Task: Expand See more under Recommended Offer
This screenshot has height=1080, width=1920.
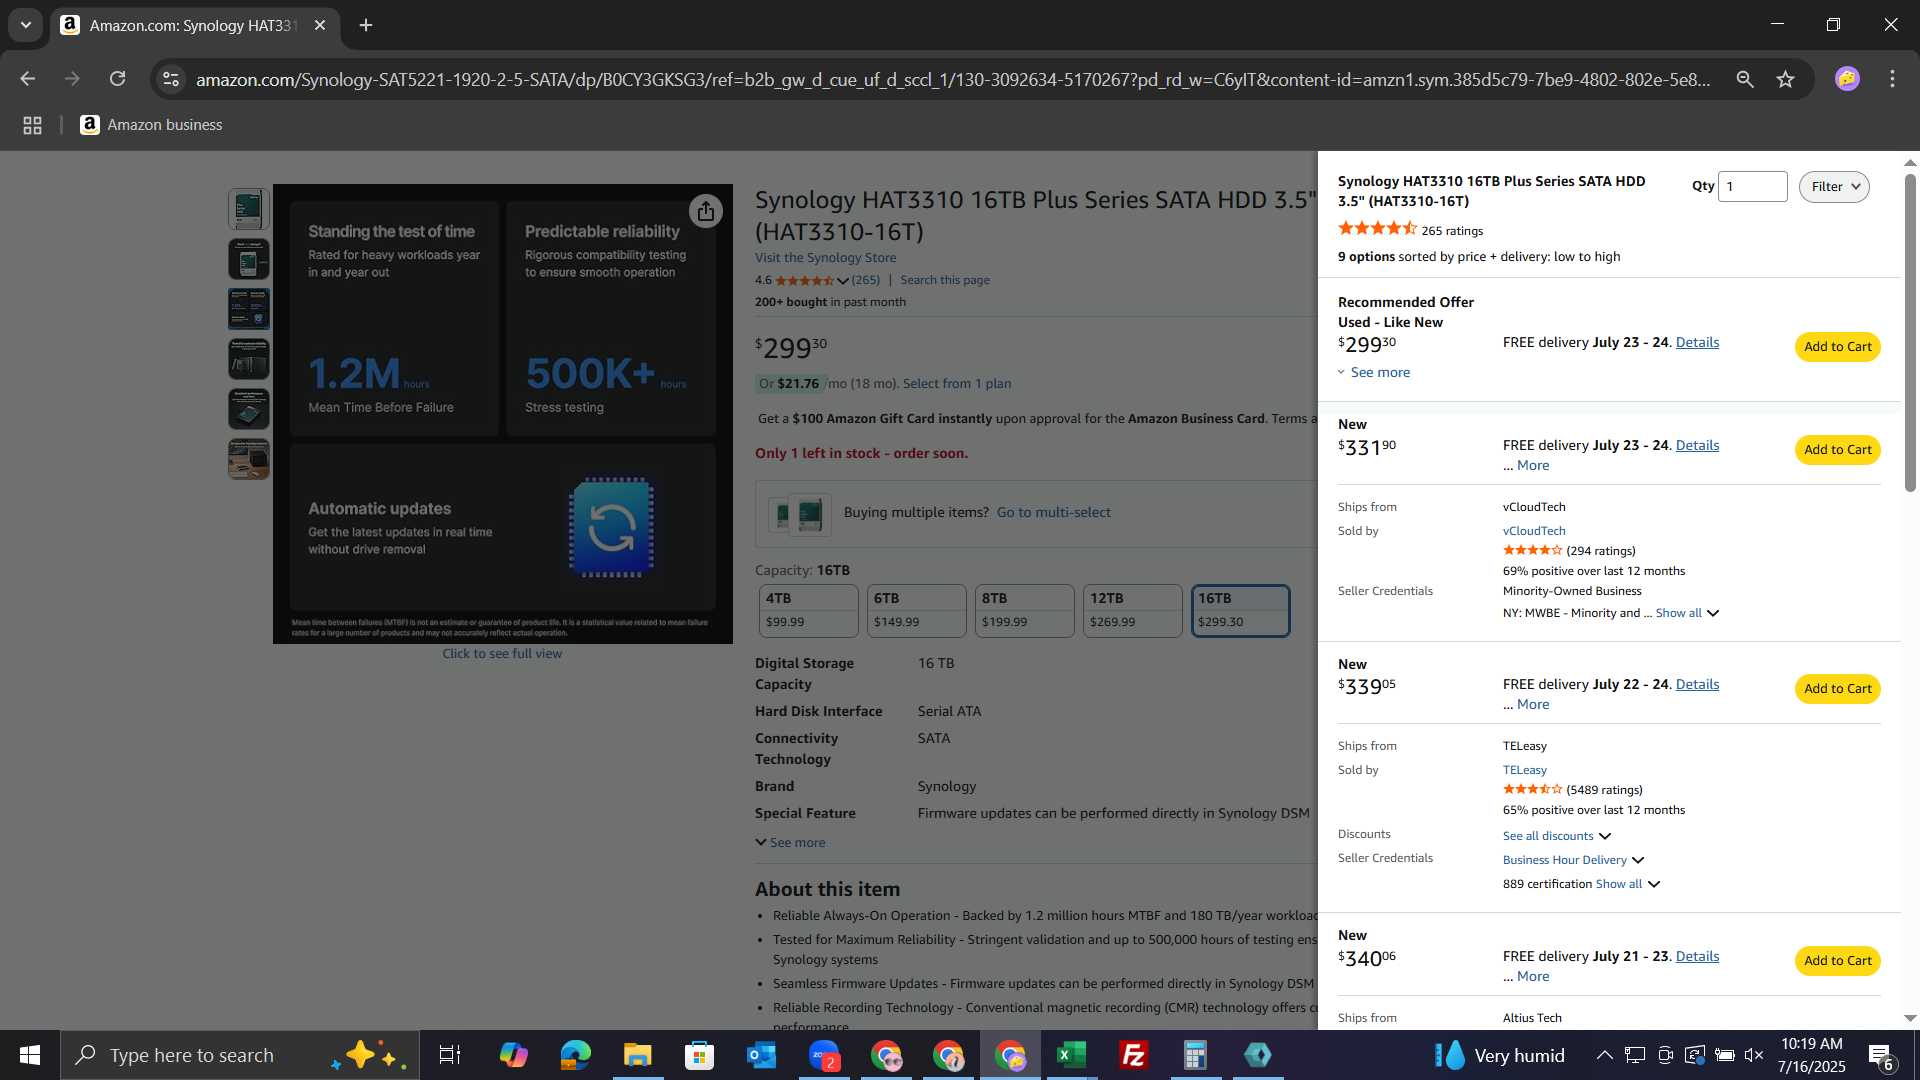Action: pyautogui.click(x=1374, y=372)
